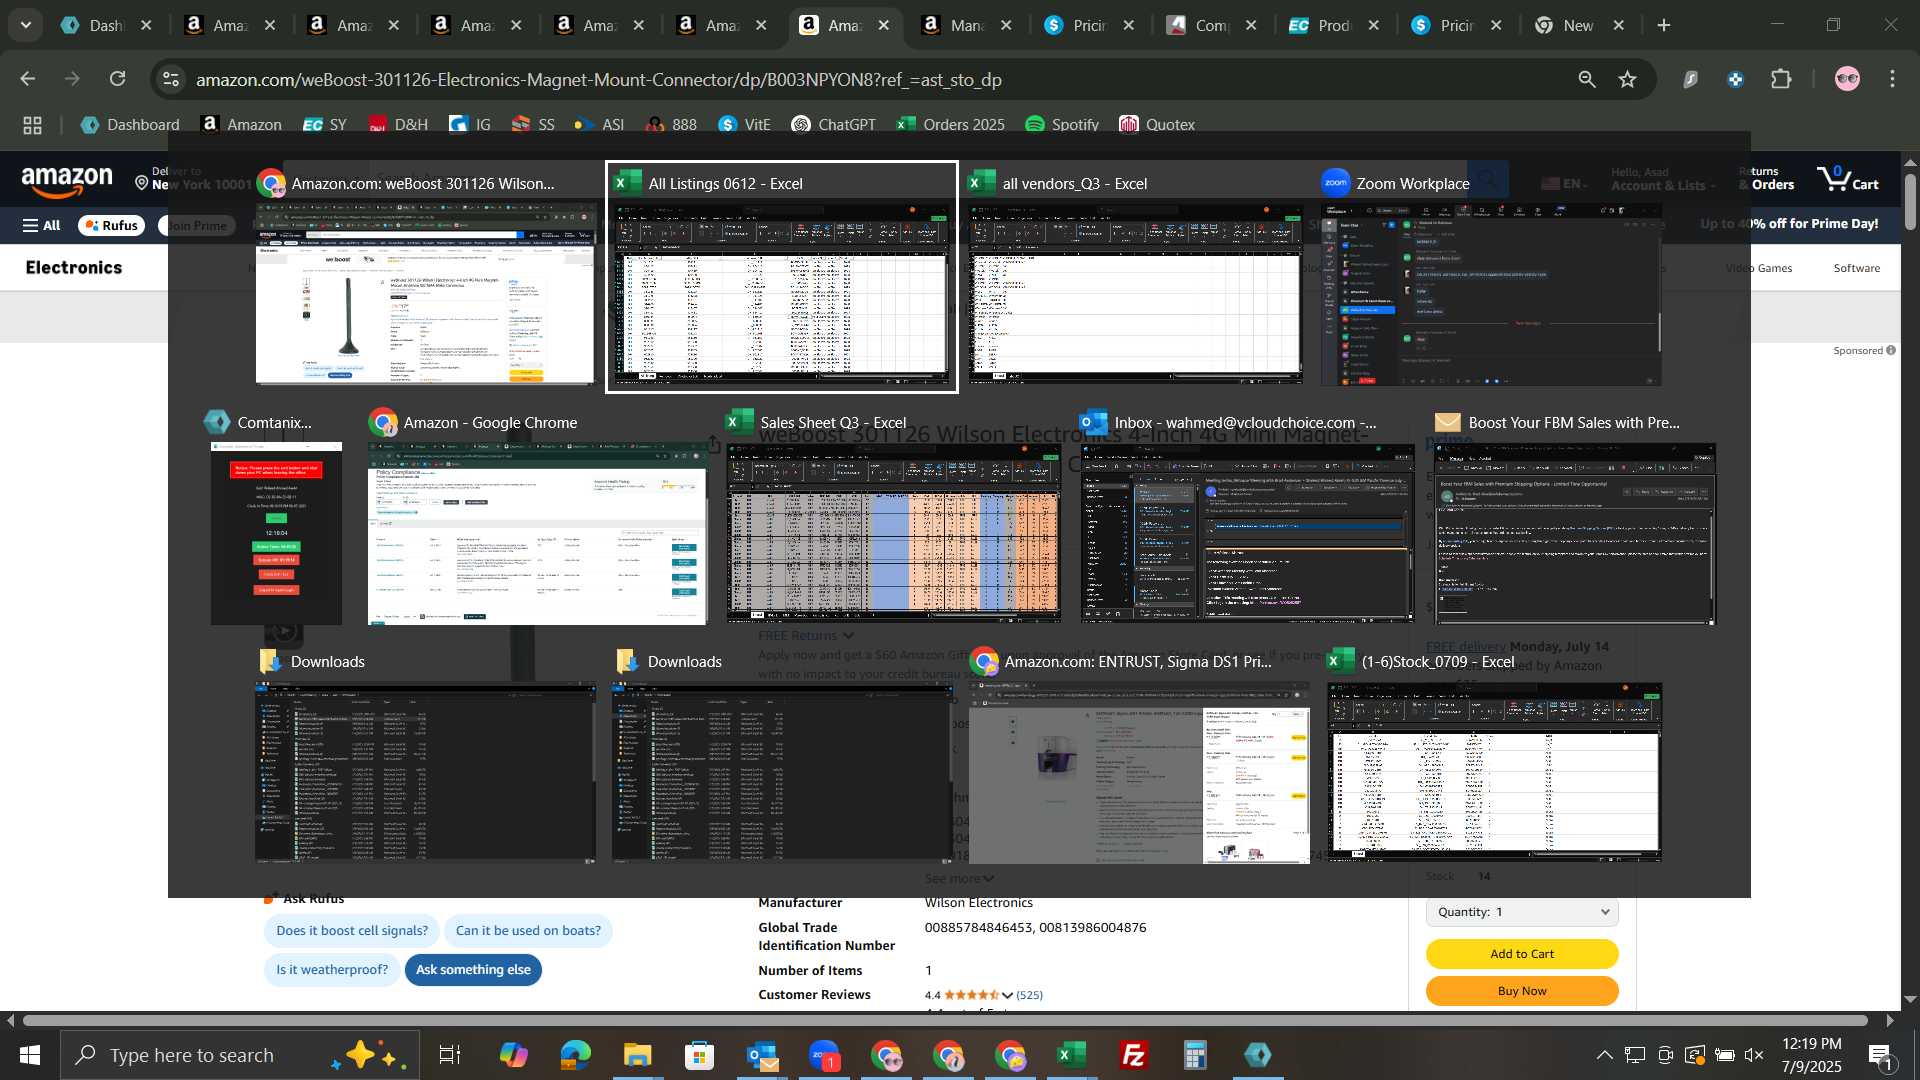
Task: Expand the customer reviews rating chevron
Action: coord(1007,995)
